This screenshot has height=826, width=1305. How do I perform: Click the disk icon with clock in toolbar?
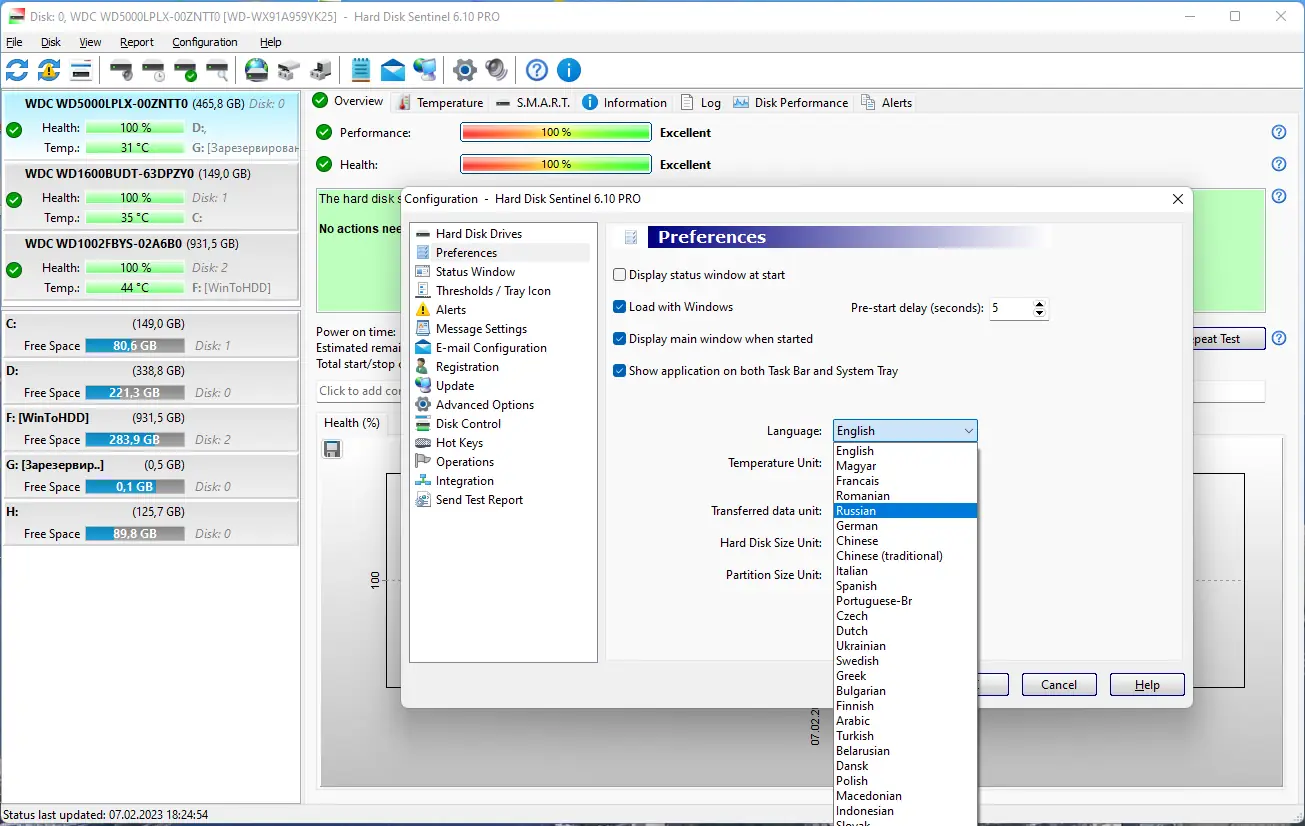click(x=153, y=70)
